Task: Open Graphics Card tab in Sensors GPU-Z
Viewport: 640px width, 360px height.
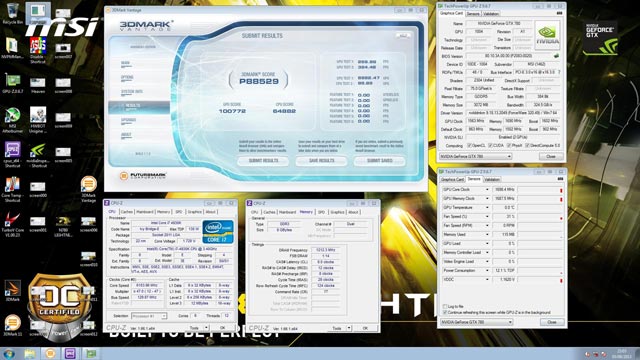Action: [x=453, y=179]
